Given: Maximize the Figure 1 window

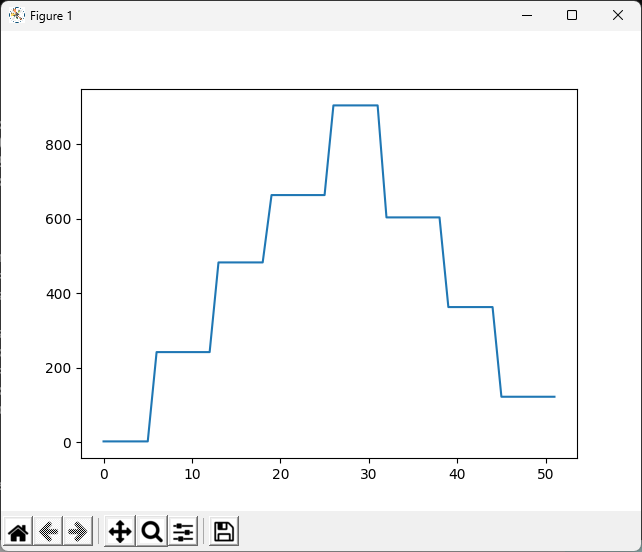Looking at the screenshot, I should click(572, 15).
